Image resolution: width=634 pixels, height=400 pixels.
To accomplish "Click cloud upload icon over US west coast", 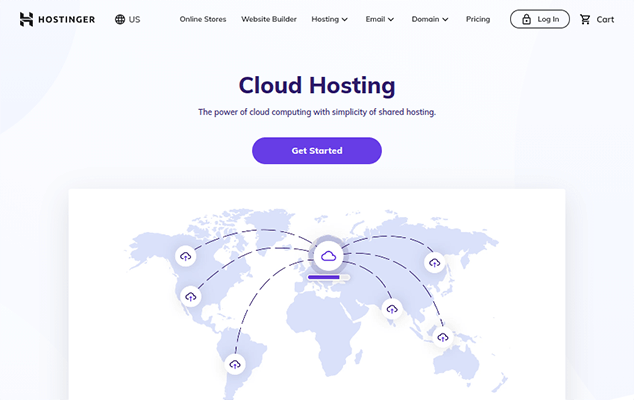I will point(190,296).
